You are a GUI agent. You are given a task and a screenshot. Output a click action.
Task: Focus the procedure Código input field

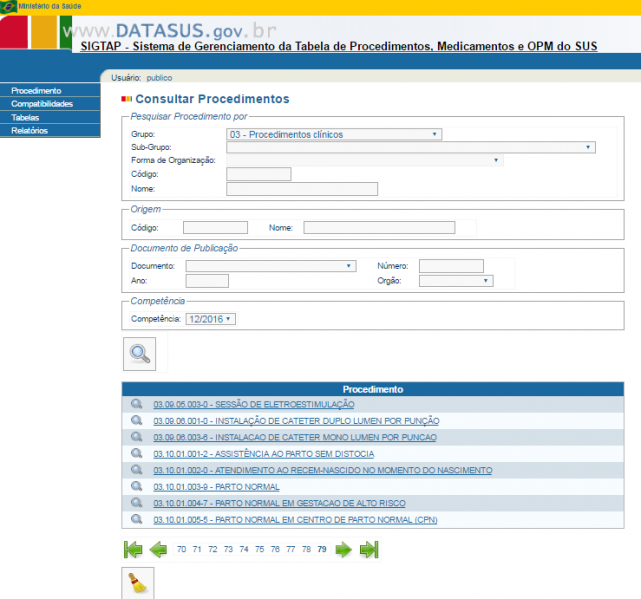259,174
